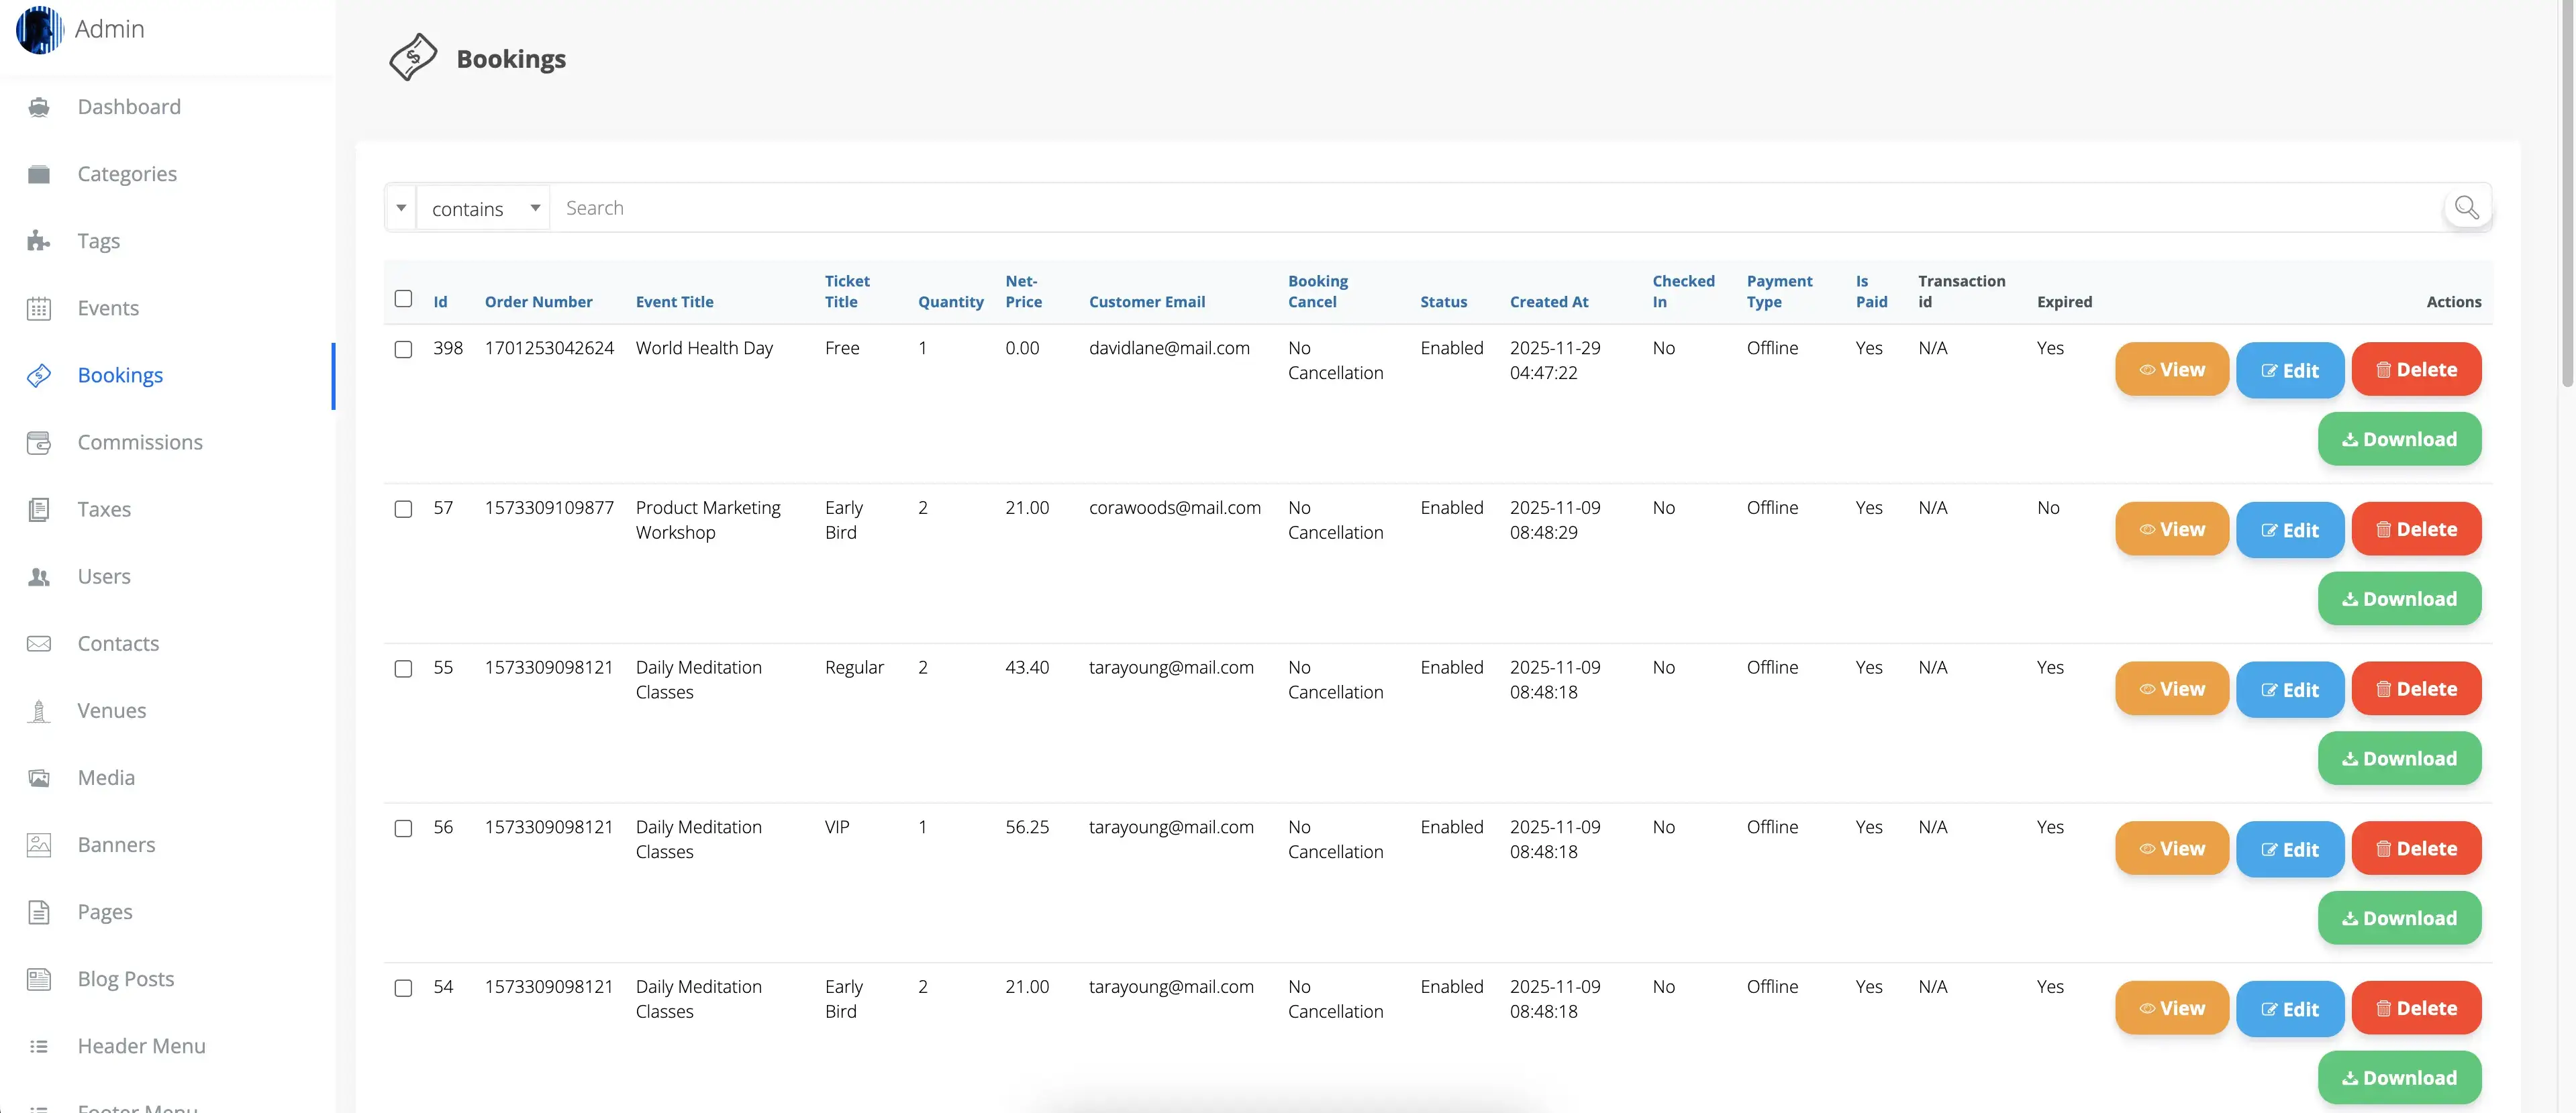Viewport: 2576px width, 1113px height.
Task: Toggle the select-all bookings checkbox
Action: point(403,298)
